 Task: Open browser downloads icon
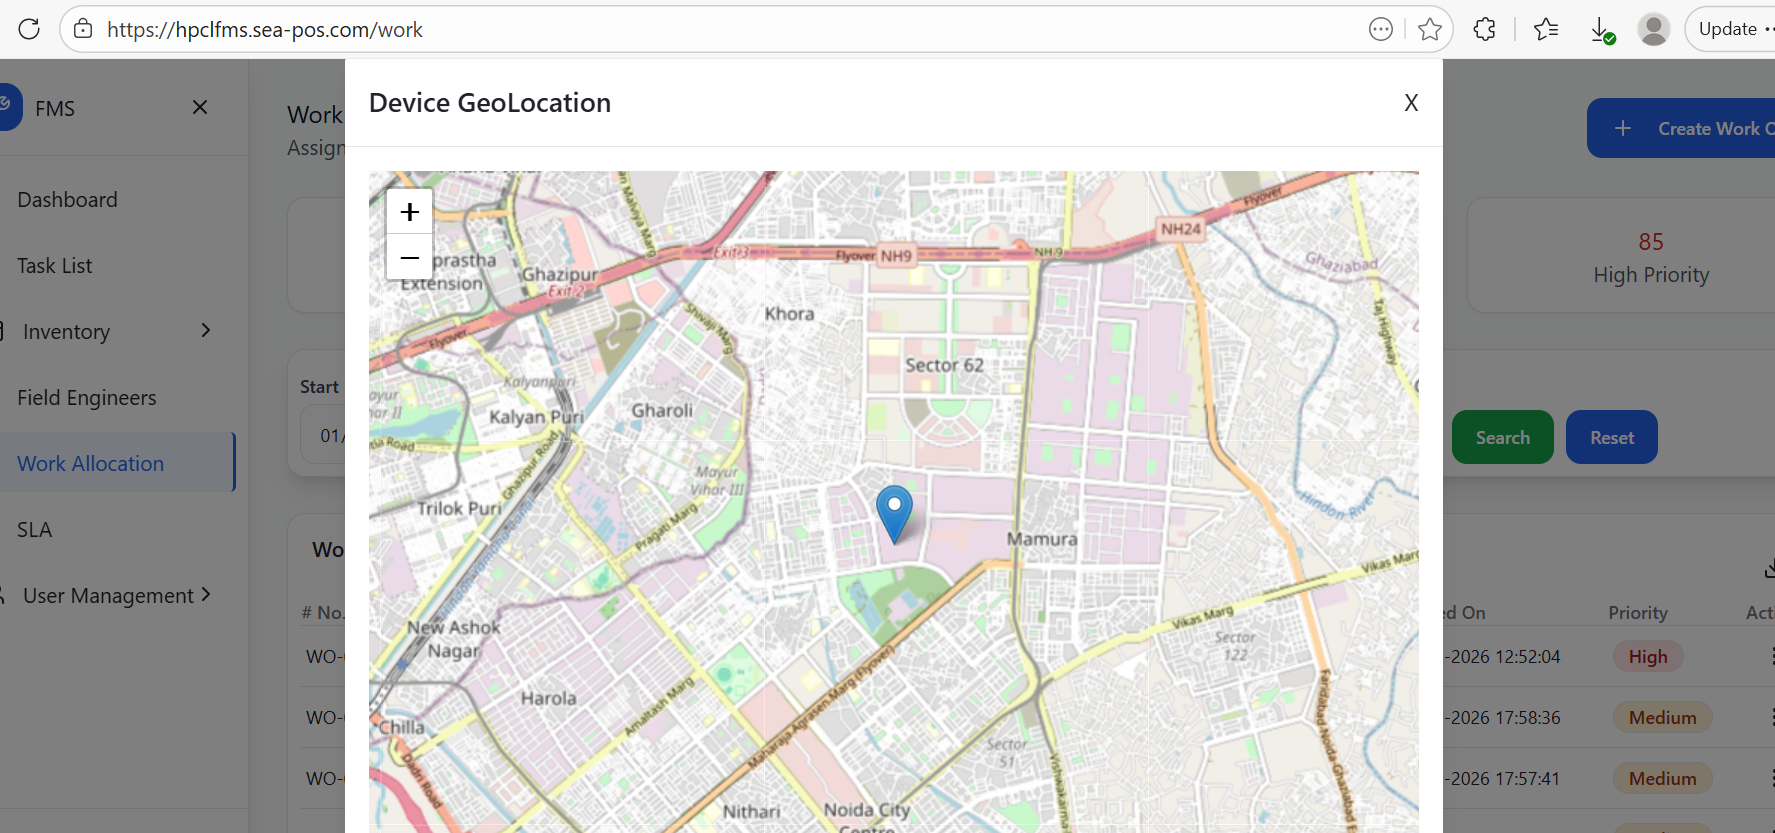pyautogui.click(x=1601, y=30)
